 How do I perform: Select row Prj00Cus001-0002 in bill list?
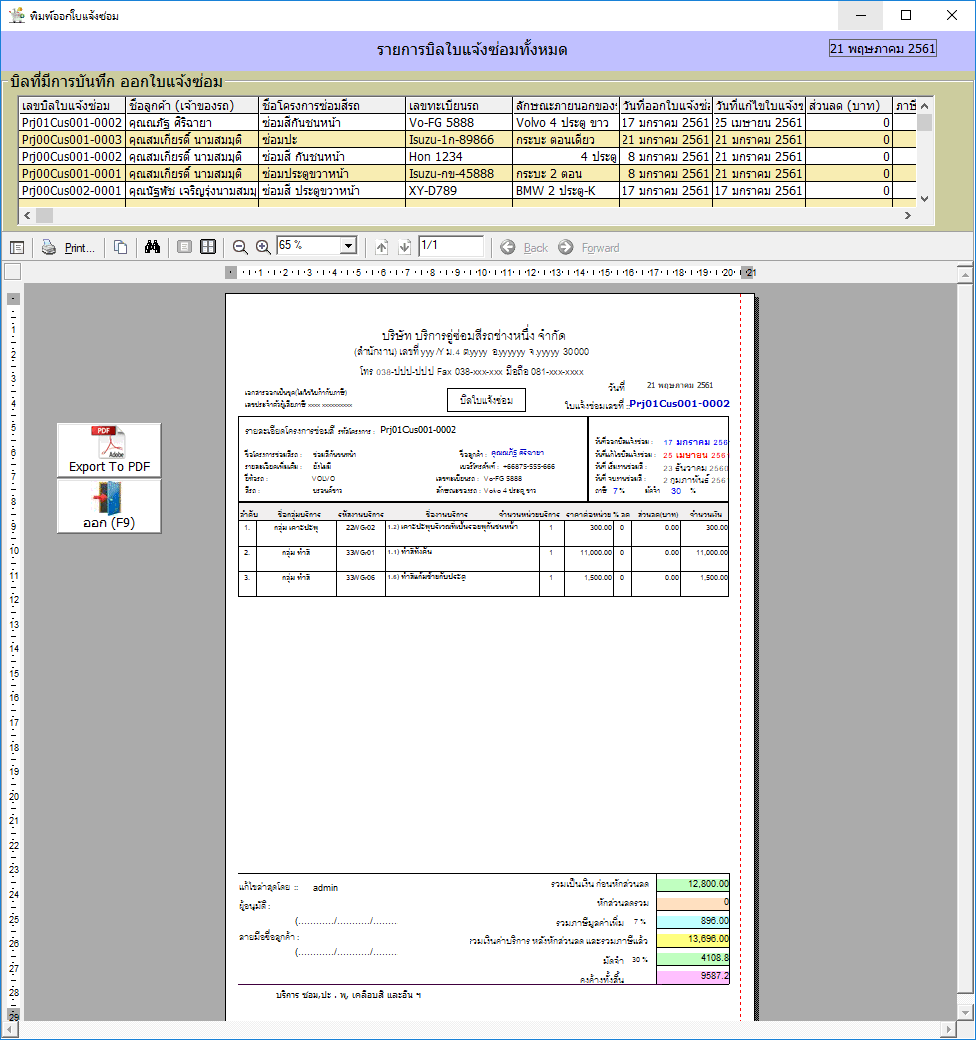(x=467, y=157)
